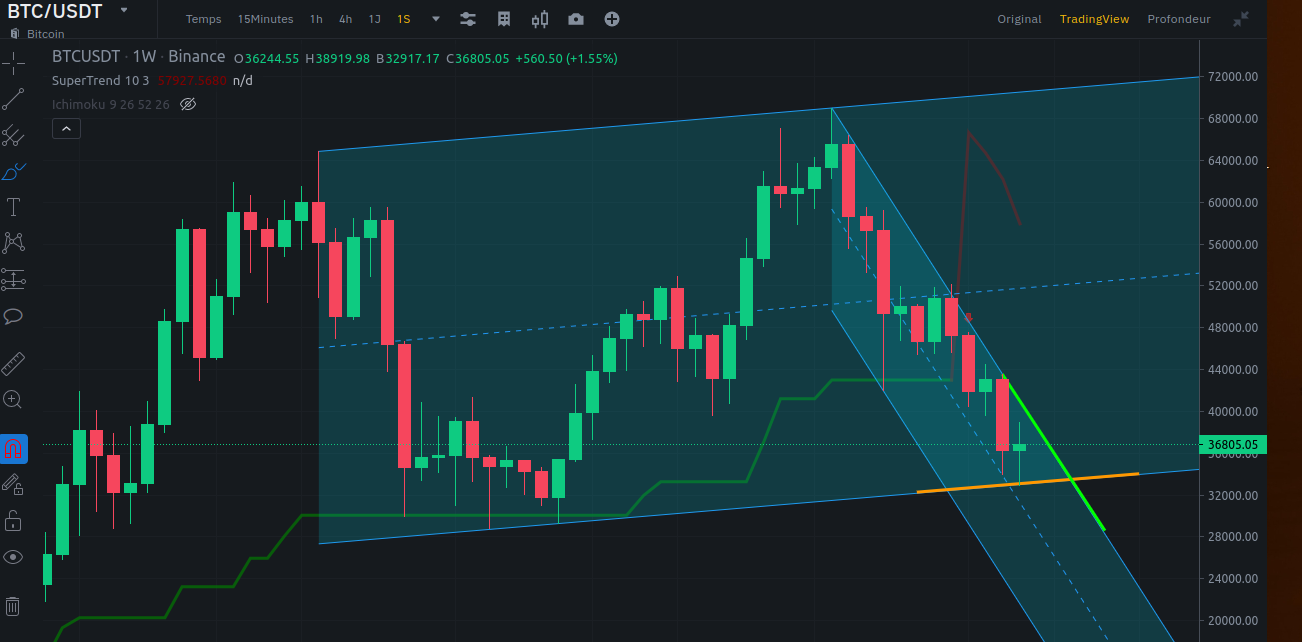Select the 1S weekly interval
This screenshot has width=1302, height=642.
click(x=403, y=19)
